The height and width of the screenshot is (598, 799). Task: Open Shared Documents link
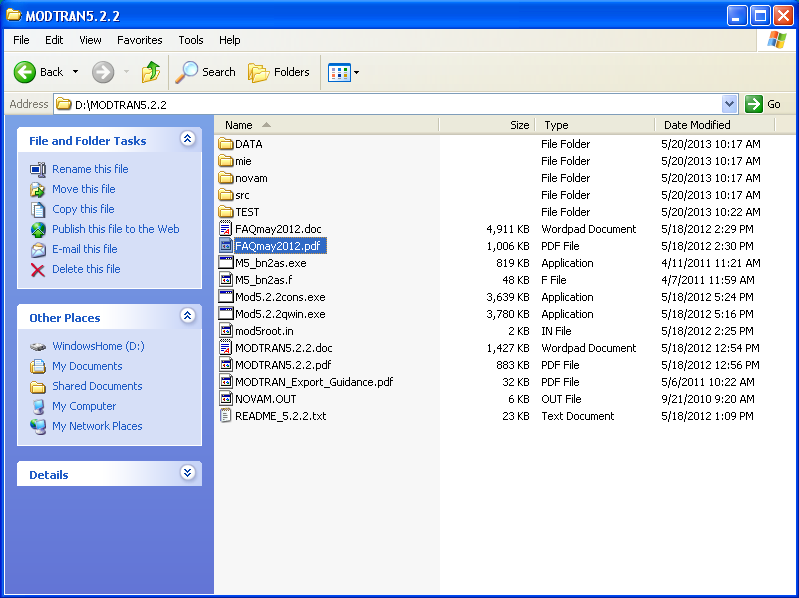coord(97,386)
